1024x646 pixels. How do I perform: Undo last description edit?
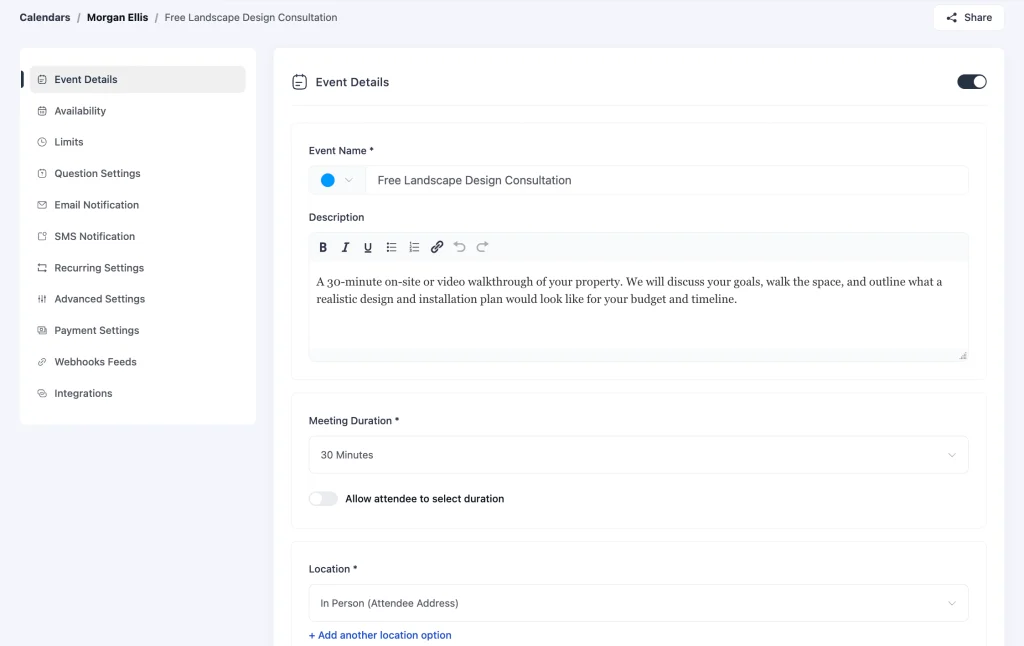pyautogui.click(x=460, y=247)
